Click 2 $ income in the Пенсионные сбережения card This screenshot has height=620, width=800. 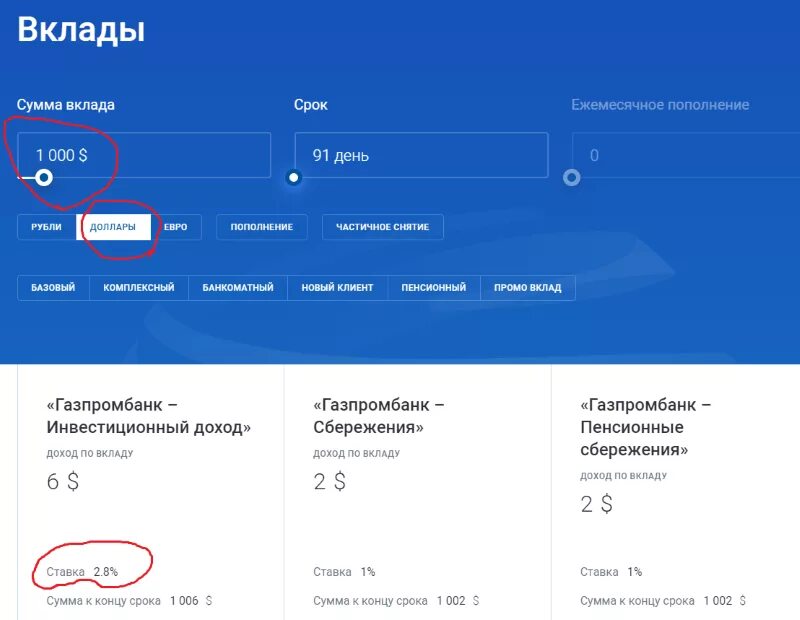pos(596,504)
